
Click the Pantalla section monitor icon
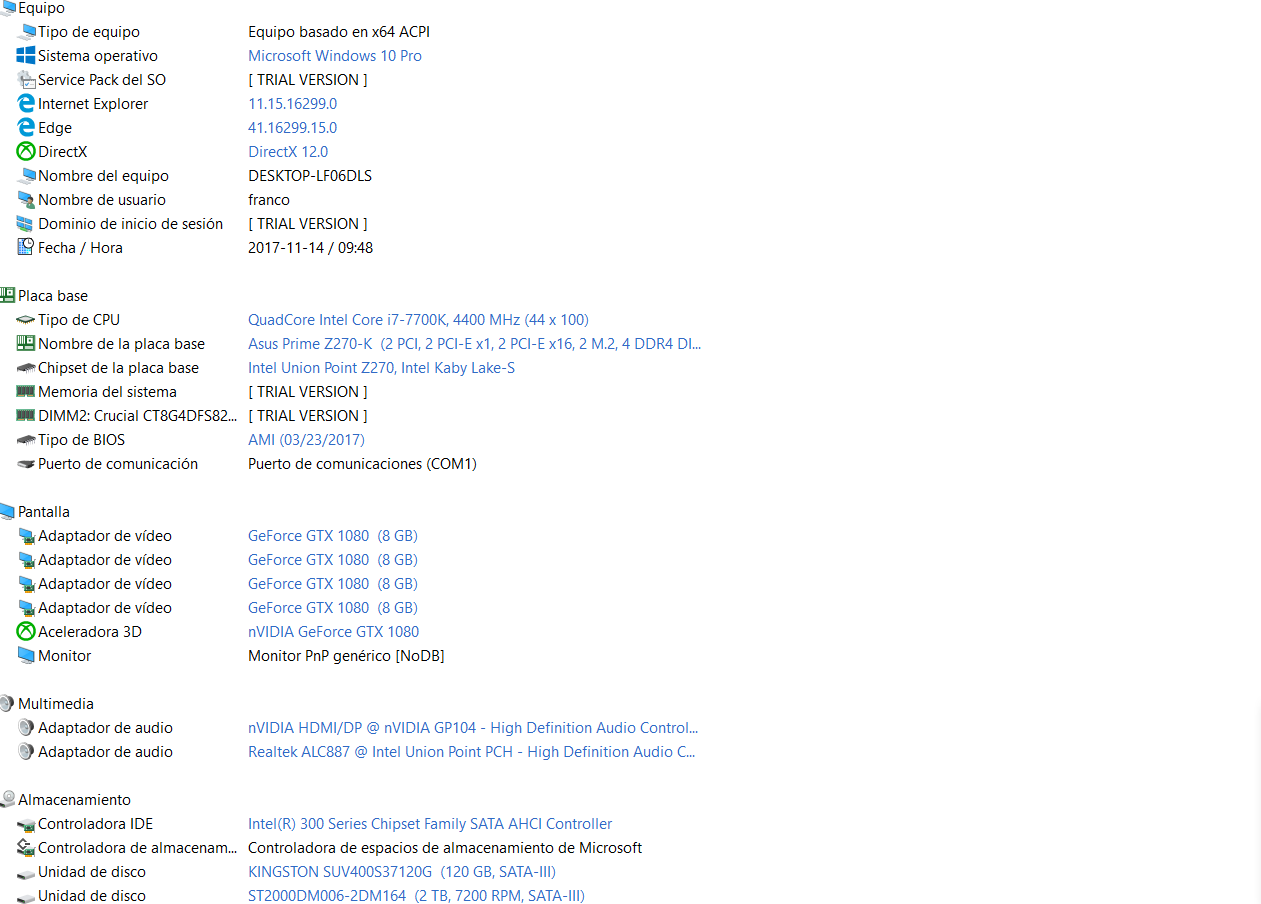pos(8,512)
